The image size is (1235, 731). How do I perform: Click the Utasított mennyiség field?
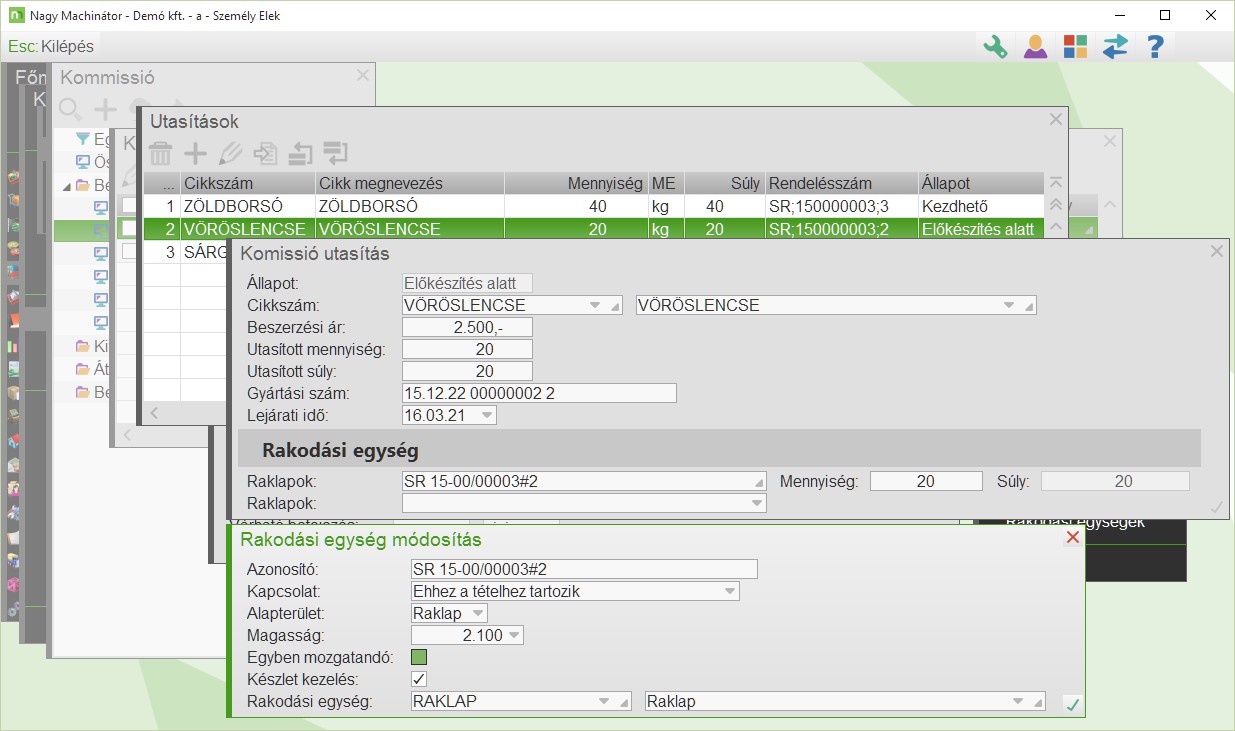coord(467,349)
